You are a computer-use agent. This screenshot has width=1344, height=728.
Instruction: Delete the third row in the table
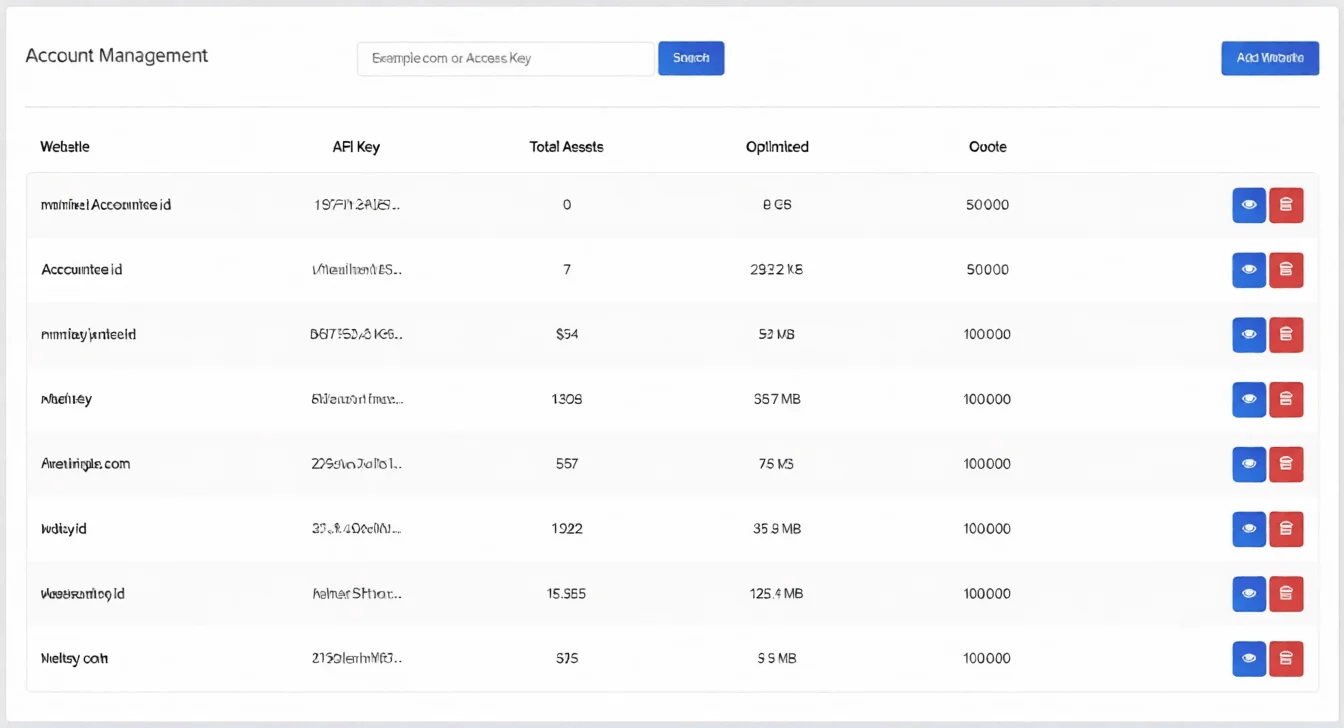coord(1286,334)
